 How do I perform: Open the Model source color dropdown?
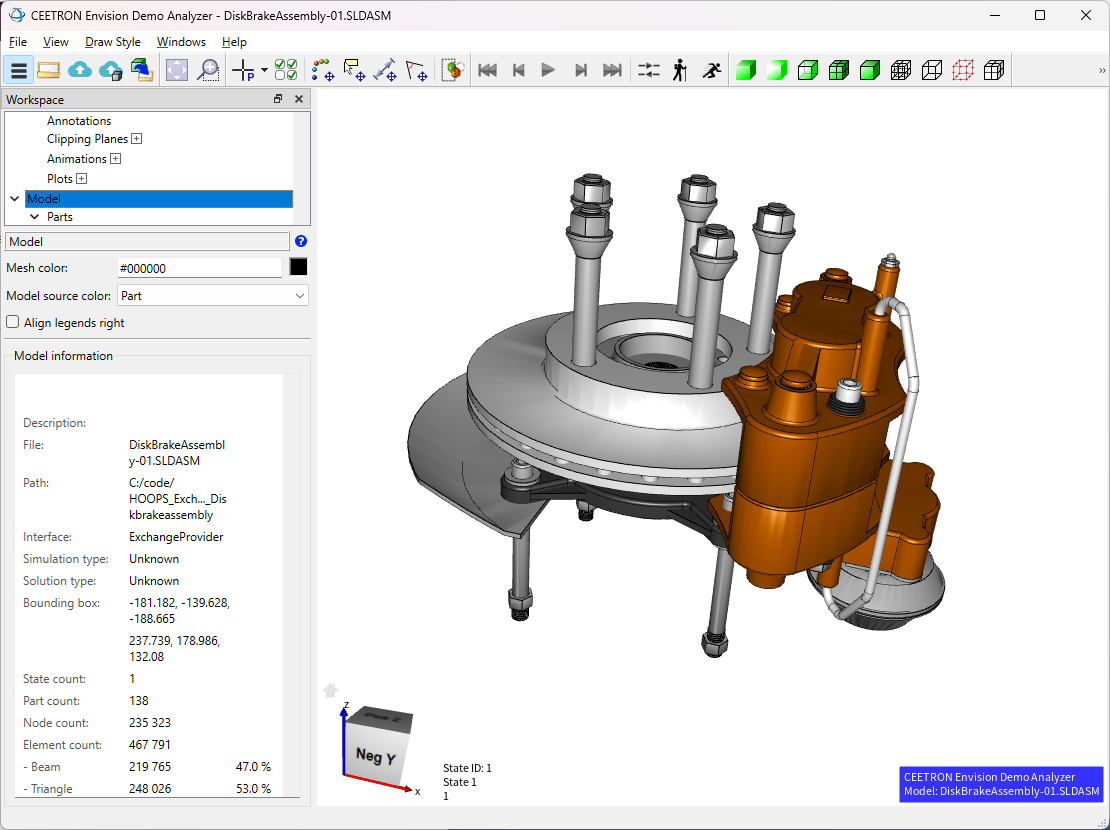tap(212, 296)
